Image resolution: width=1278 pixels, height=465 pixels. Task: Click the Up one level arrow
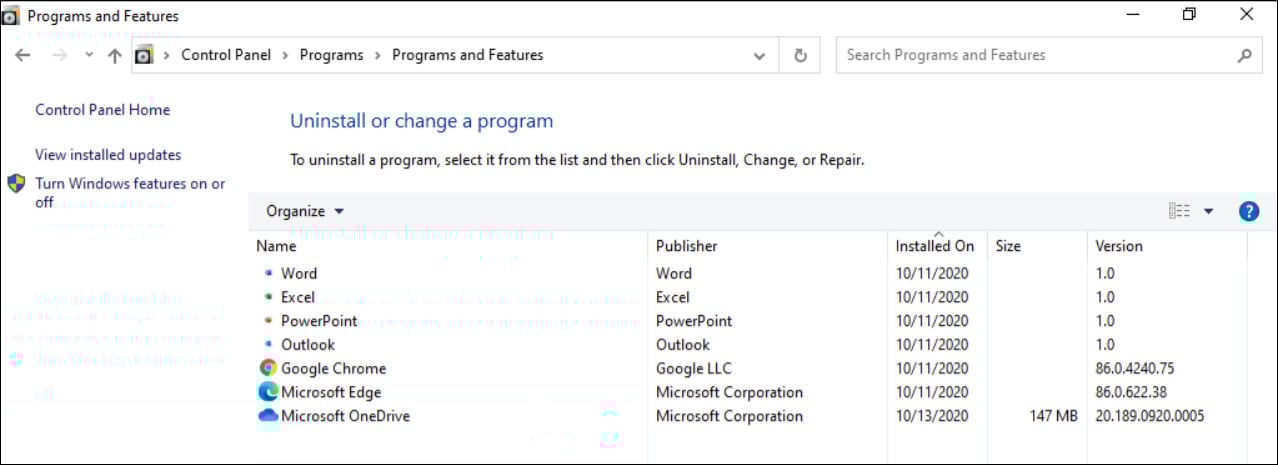click(x=114, y=56)
